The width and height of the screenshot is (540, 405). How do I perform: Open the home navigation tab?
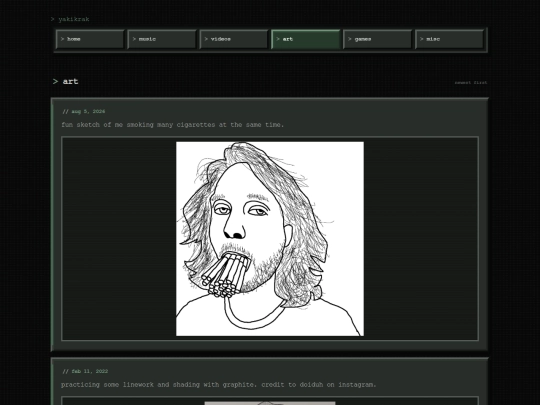click(90, 39)
